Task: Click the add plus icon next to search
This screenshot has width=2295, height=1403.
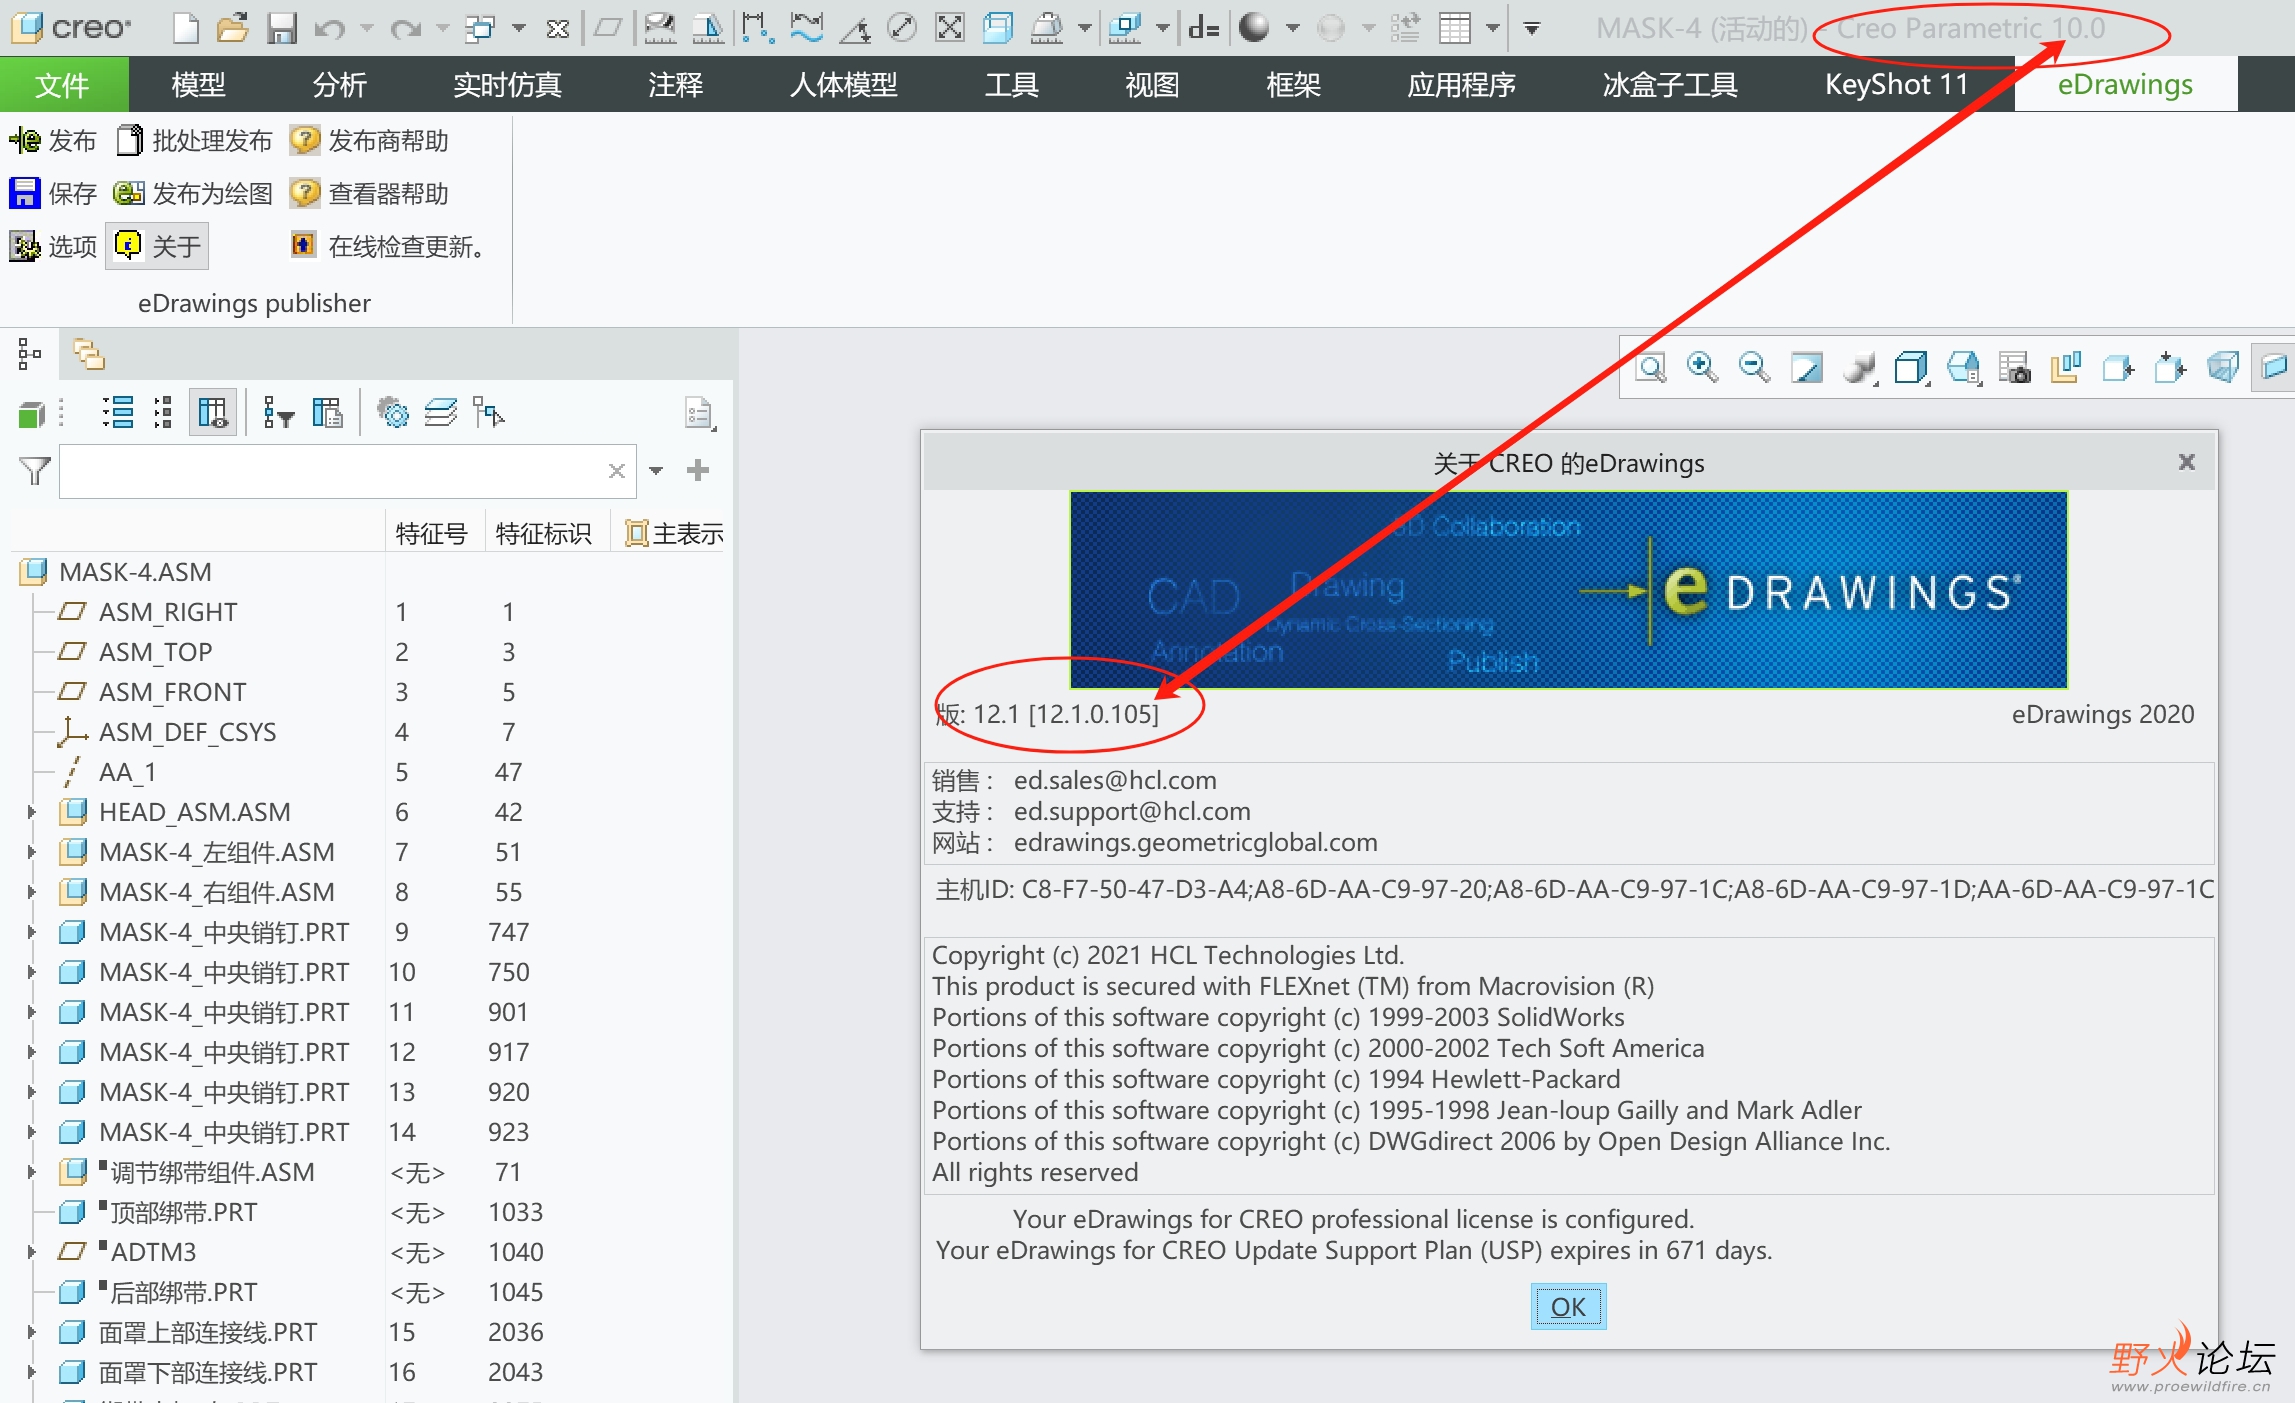Action: [698, 470]
